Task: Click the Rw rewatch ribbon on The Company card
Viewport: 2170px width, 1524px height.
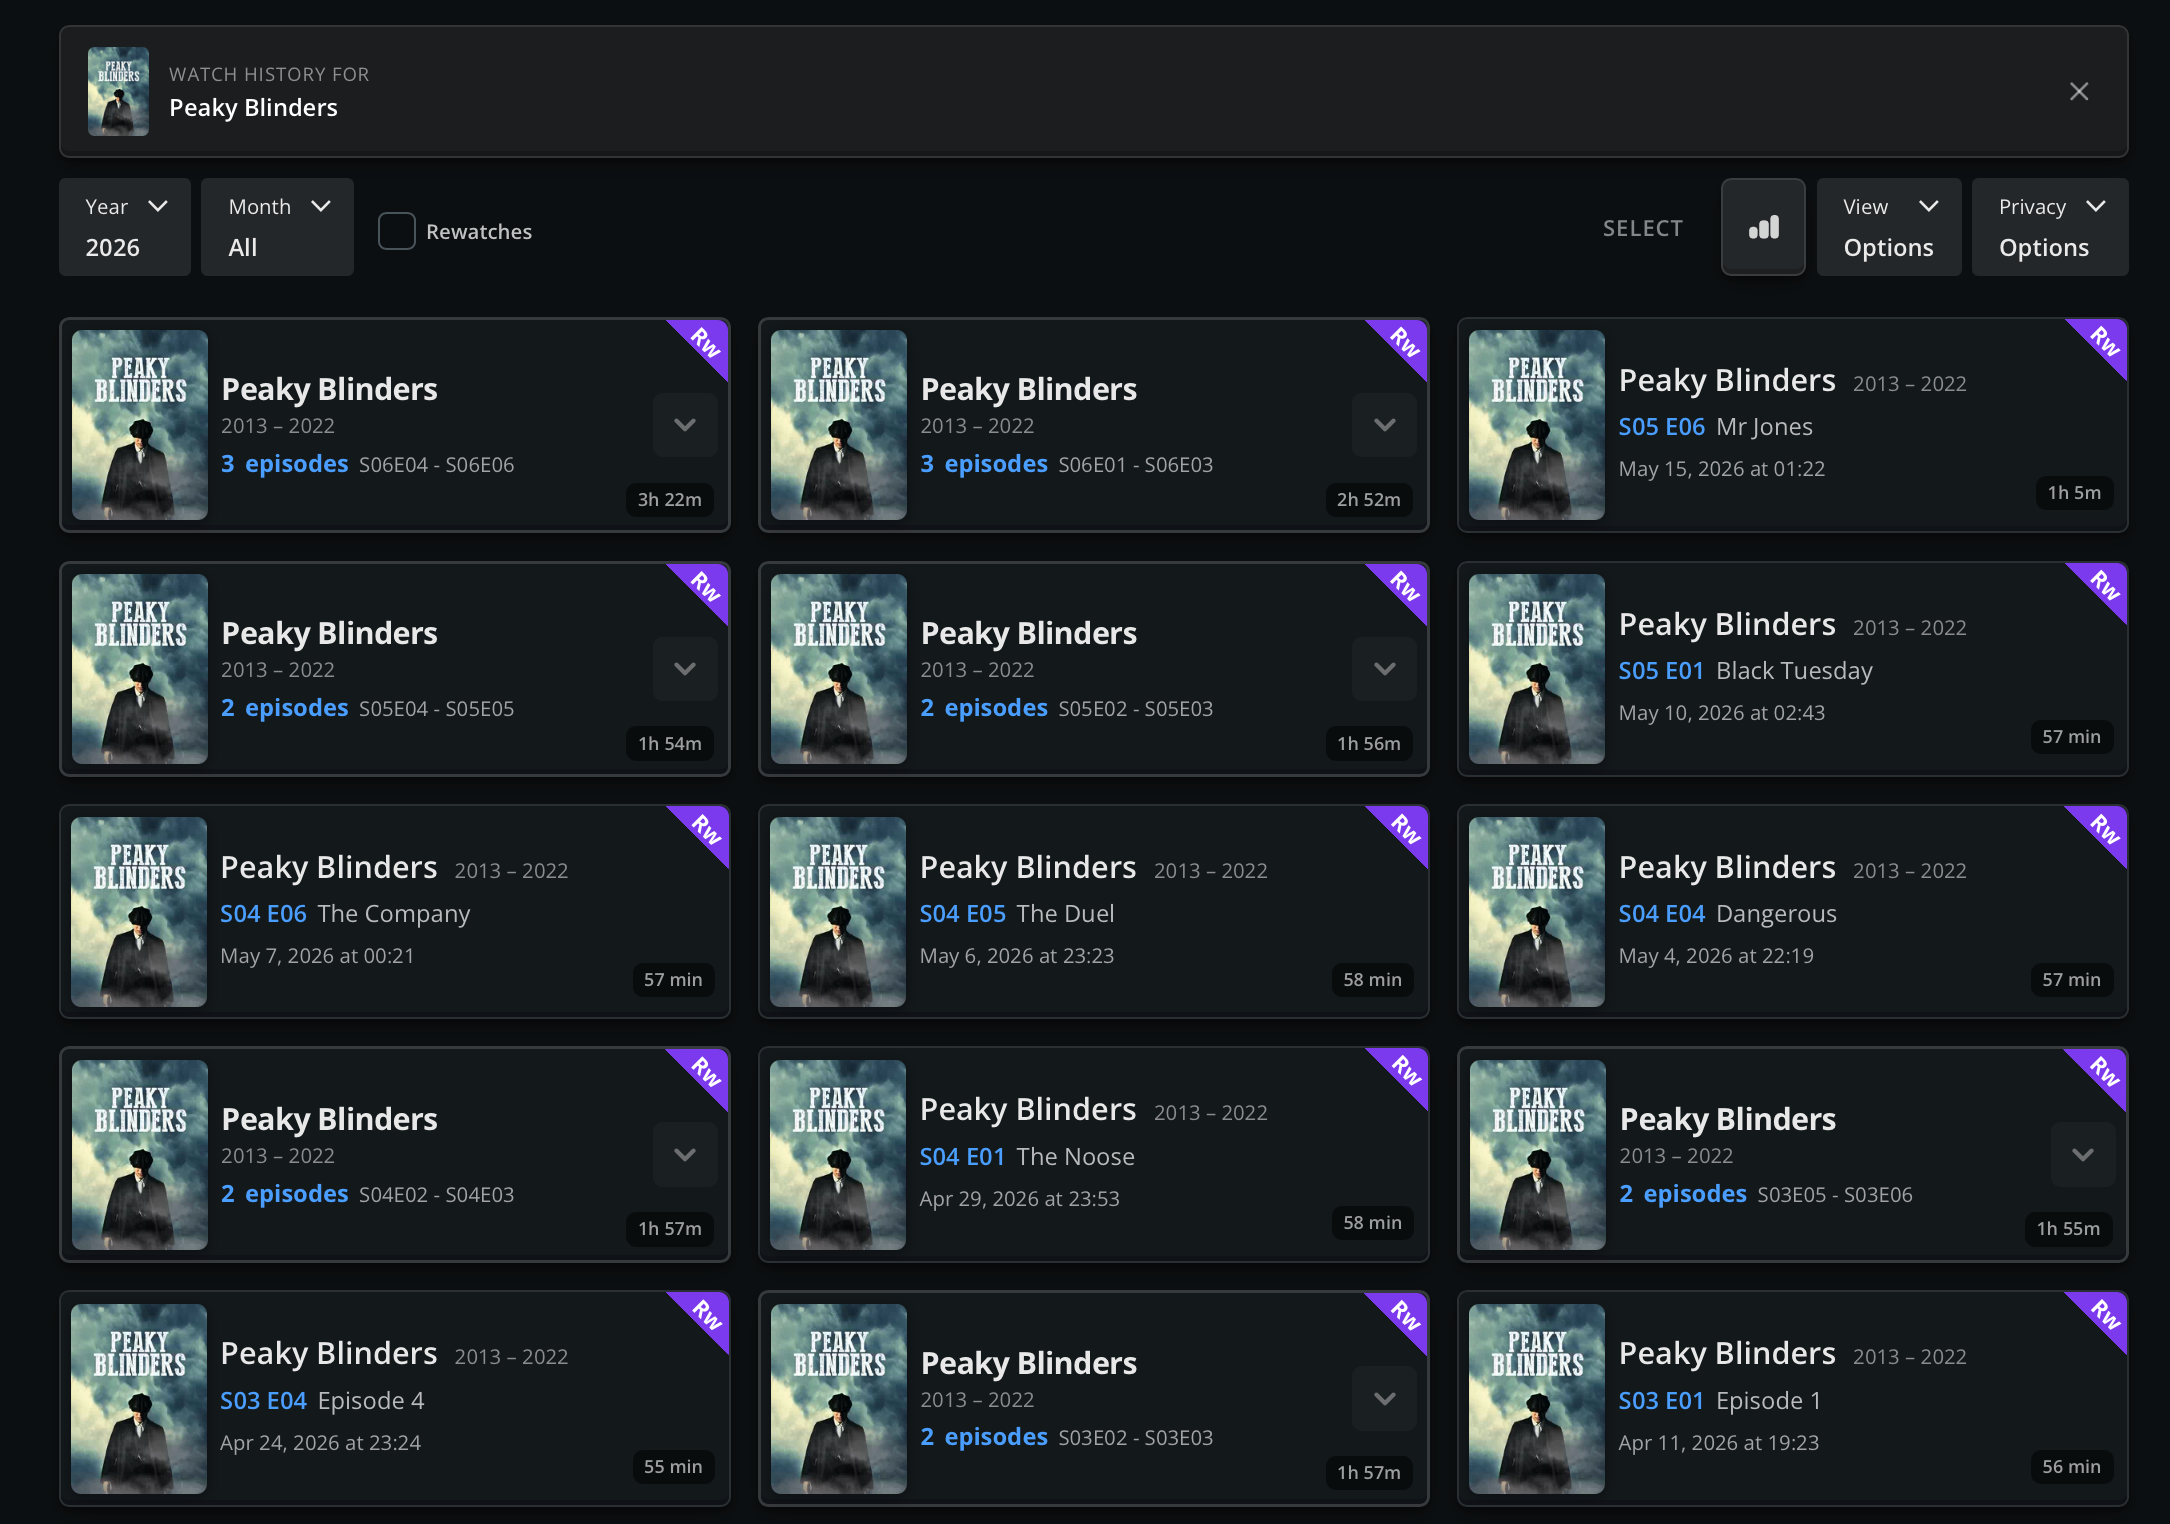Action: coord(705,830)
